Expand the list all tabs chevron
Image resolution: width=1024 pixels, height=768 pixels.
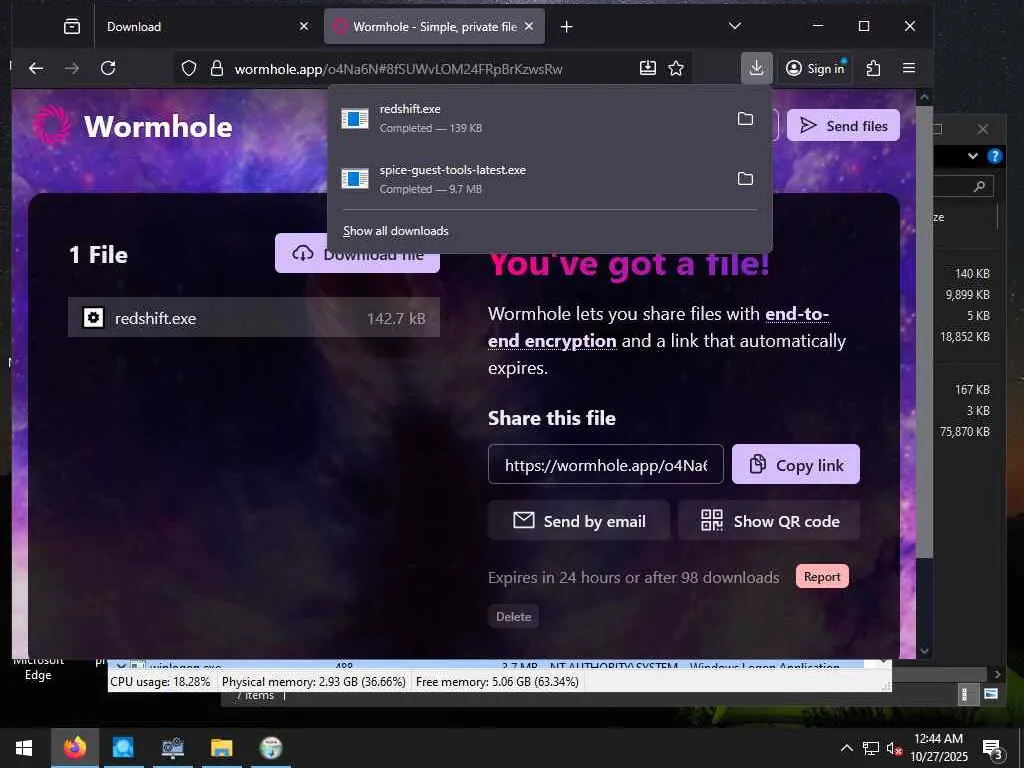tap(735, 26)
